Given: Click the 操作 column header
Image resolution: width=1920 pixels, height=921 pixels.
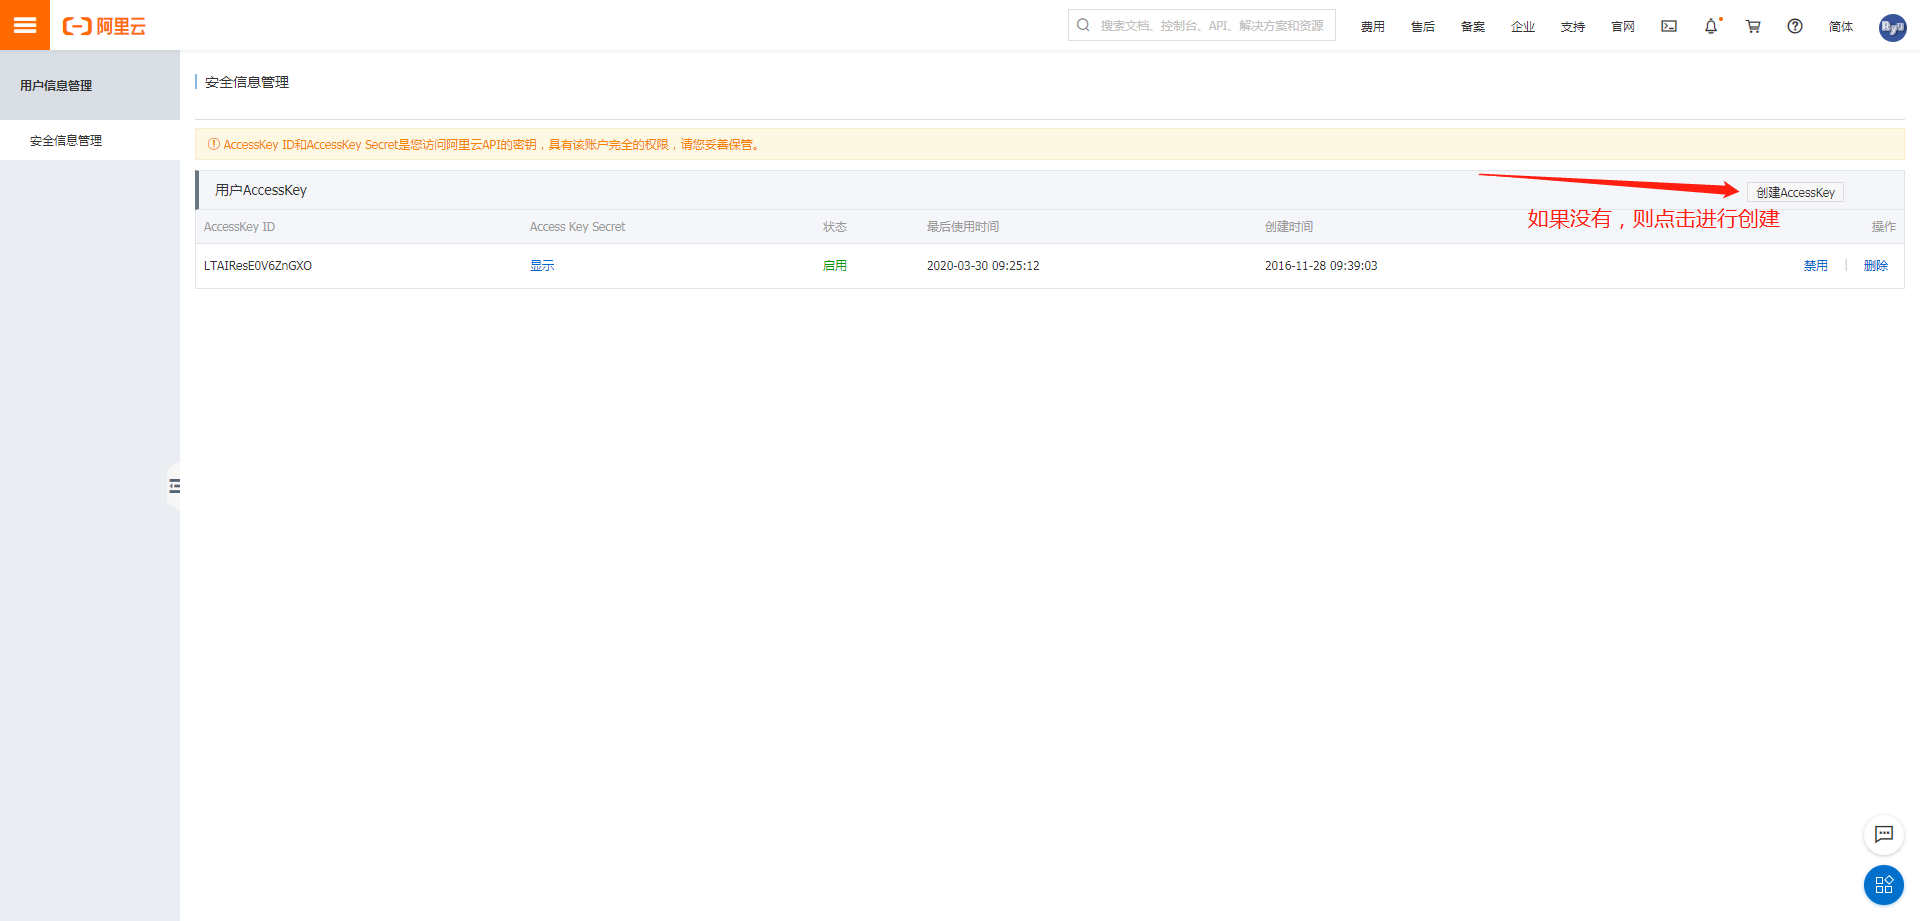Looking at the screenshot, I should tap(1883, 227).
